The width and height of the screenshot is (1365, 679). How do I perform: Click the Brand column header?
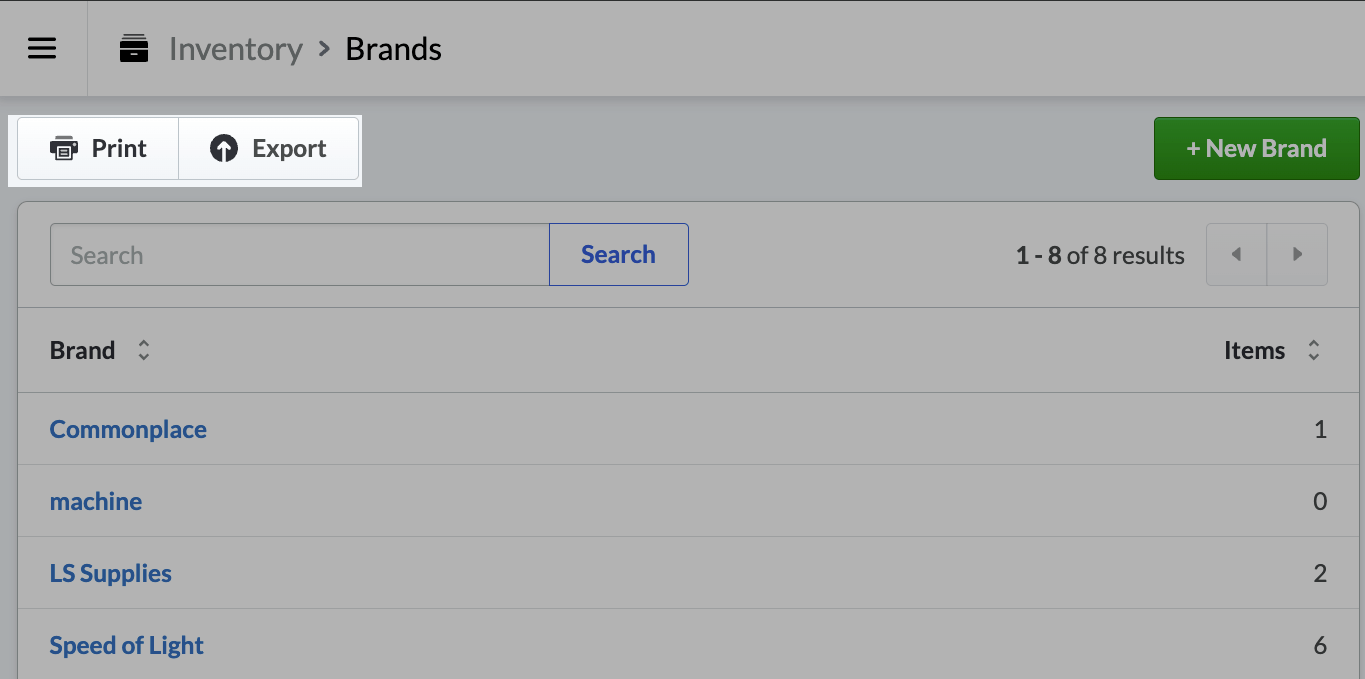coord(82,350)
